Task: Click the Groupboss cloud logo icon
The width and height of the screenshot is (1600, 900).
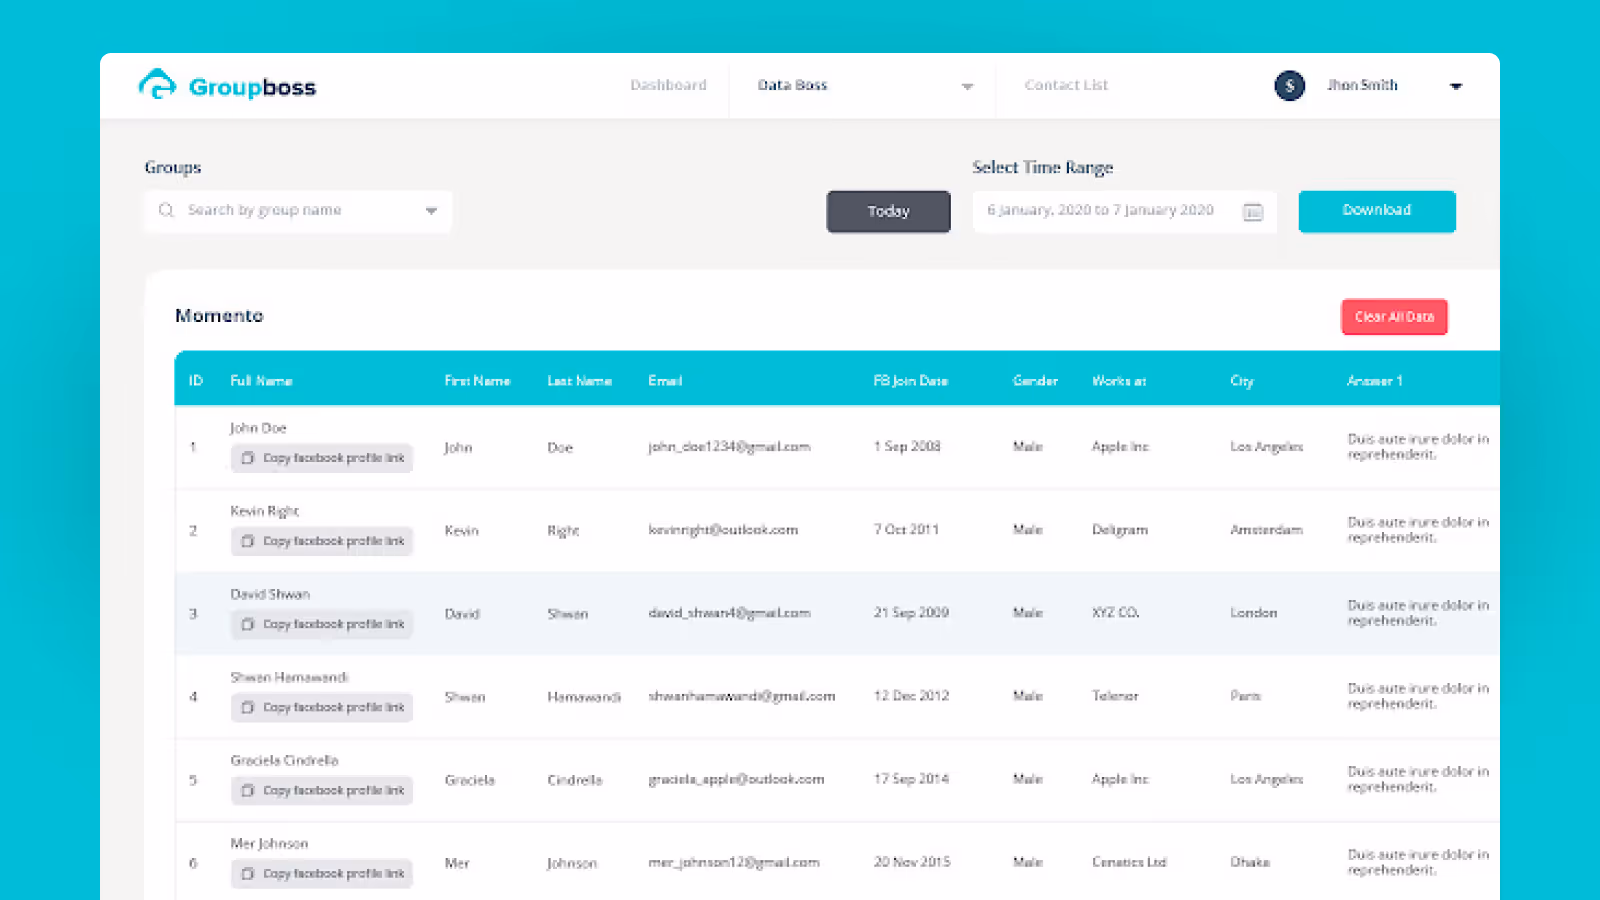Action: (x=157, y=85)
